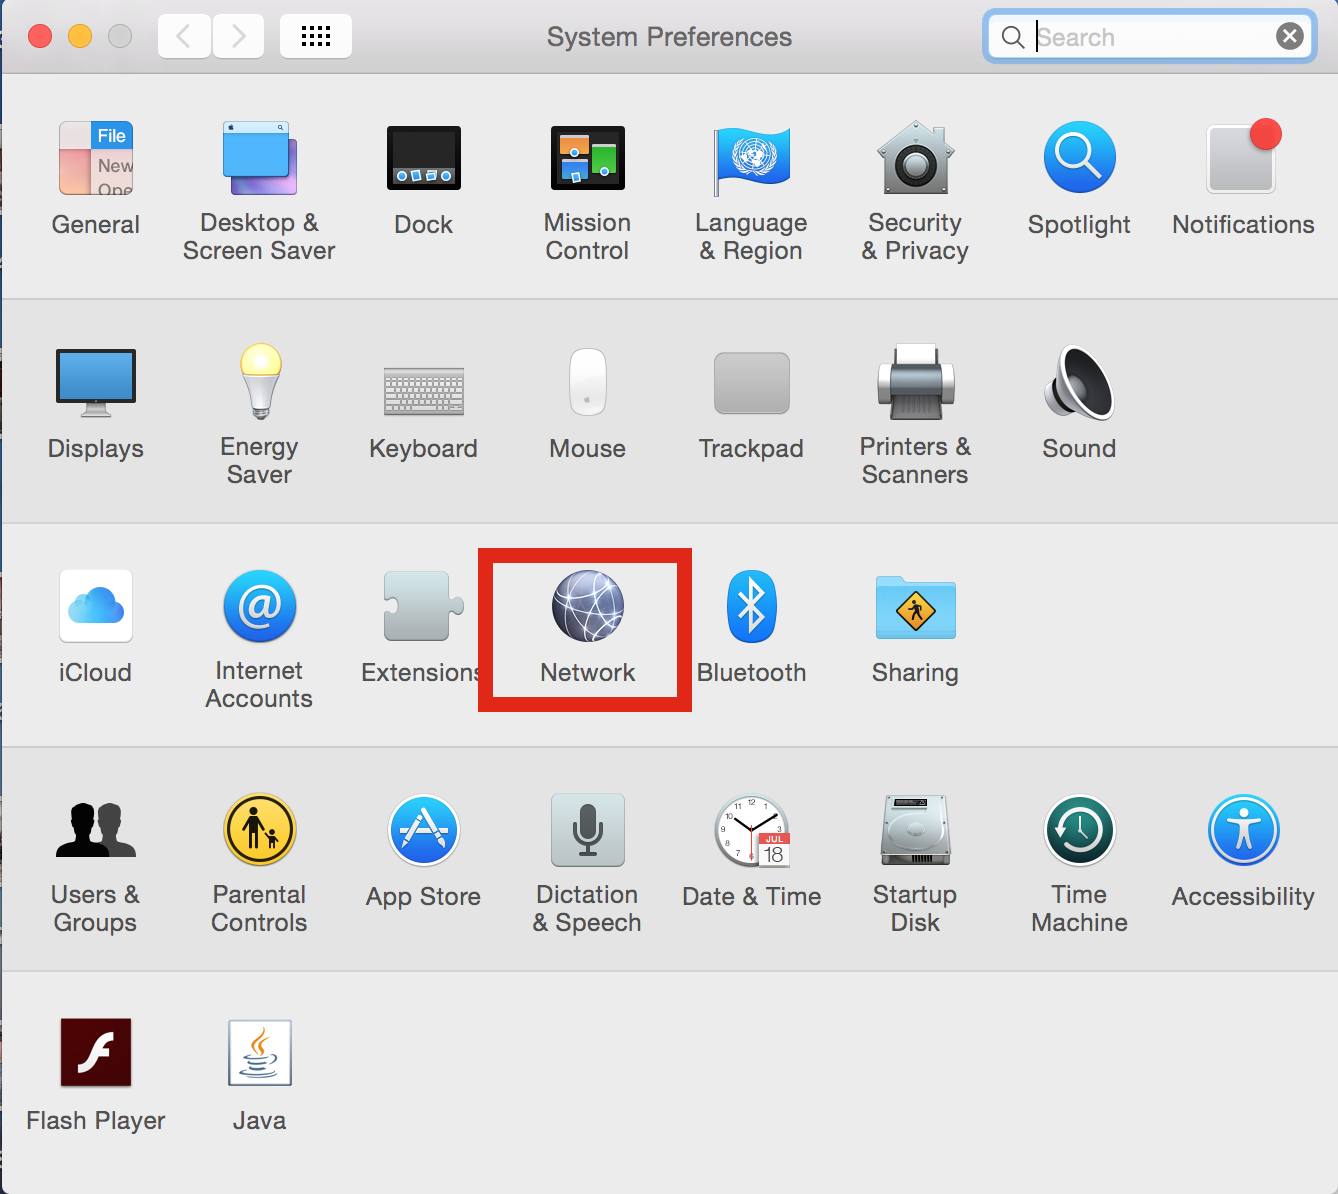
Task: Click the Show All grid button
Action: point(316,37)
